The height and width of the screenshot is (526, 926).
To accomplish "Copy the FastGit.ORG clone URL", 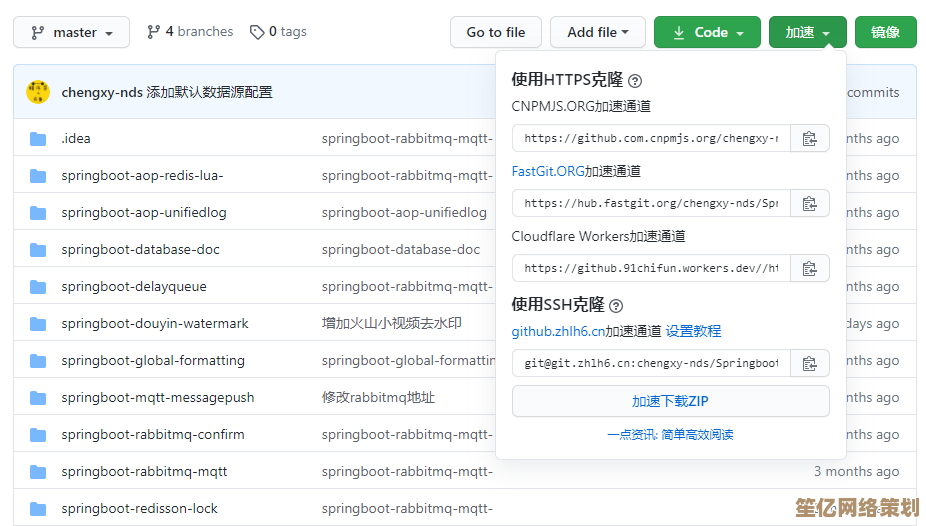I will pyautogui.click(x=809, y=203).
